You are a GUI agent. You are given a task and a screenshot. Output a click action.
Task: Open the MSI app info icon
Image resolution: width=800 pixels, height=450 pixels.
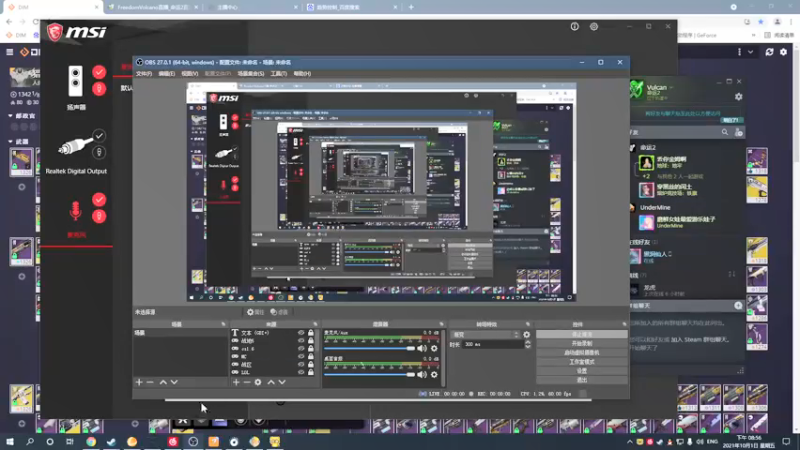point(574,27)
